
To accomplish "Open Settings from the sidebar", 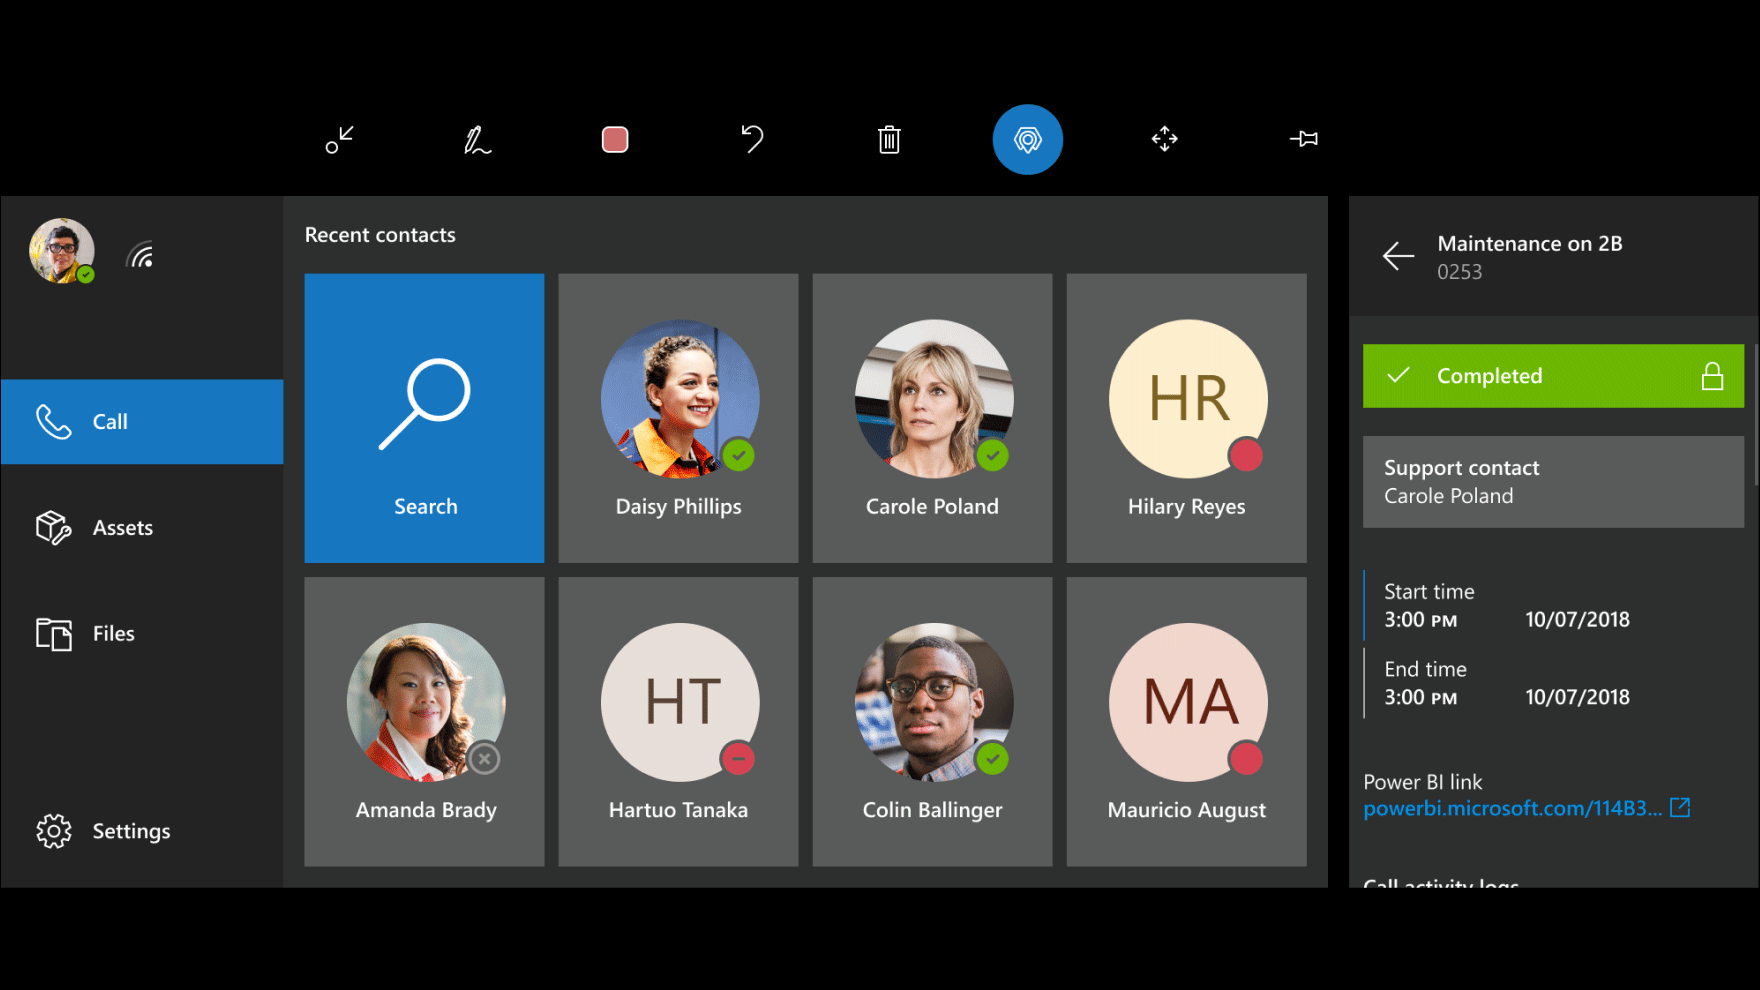I will pos(142,831).
